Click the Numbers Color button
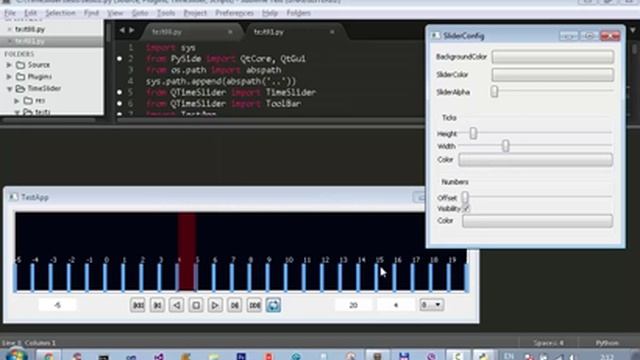 (x=538, y=221)
